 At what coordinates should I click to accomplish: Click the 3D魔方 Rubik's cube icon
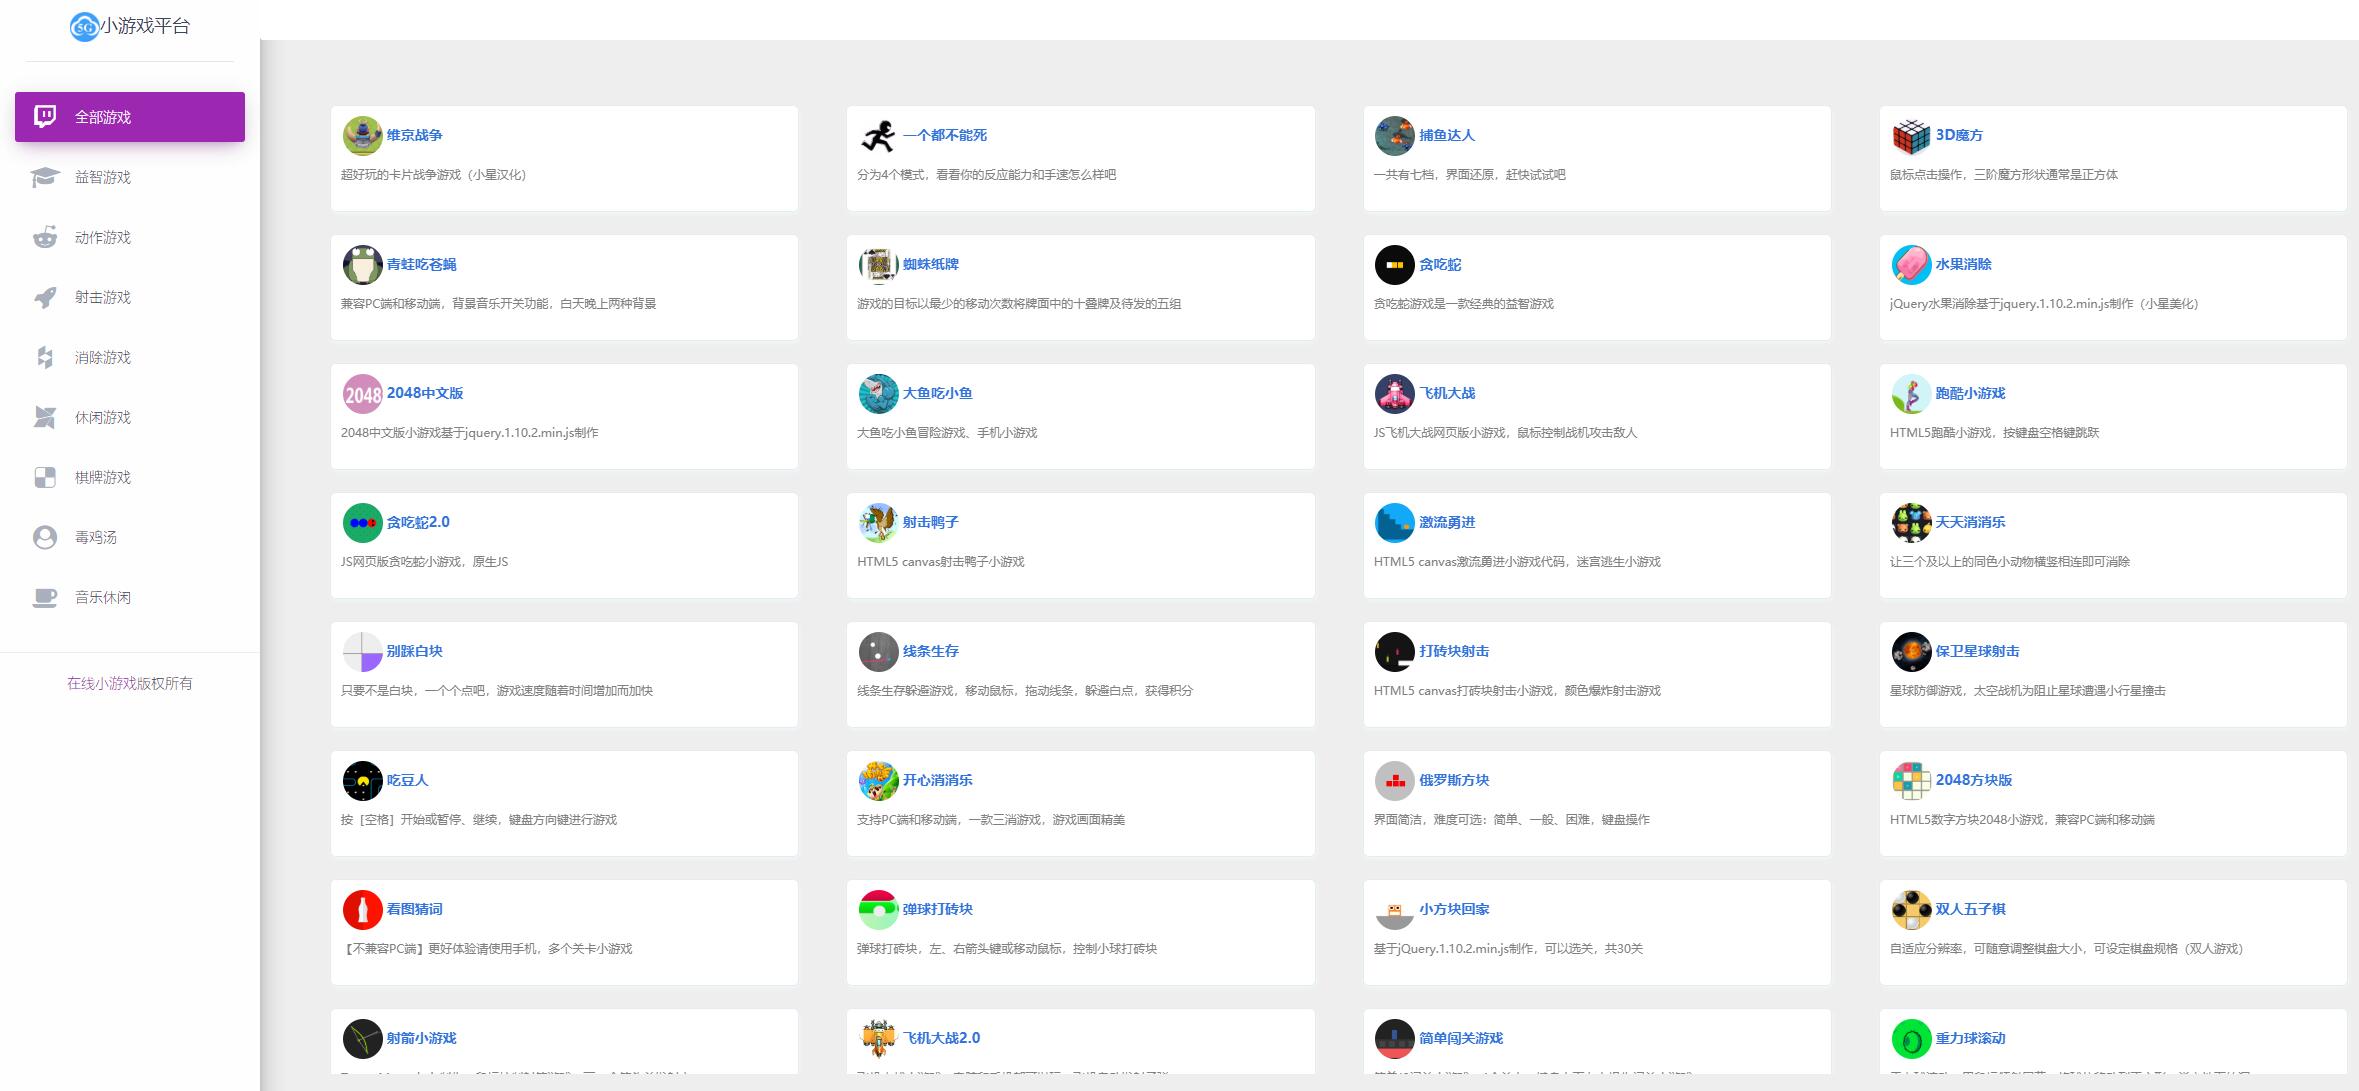tap(1910, 136)
